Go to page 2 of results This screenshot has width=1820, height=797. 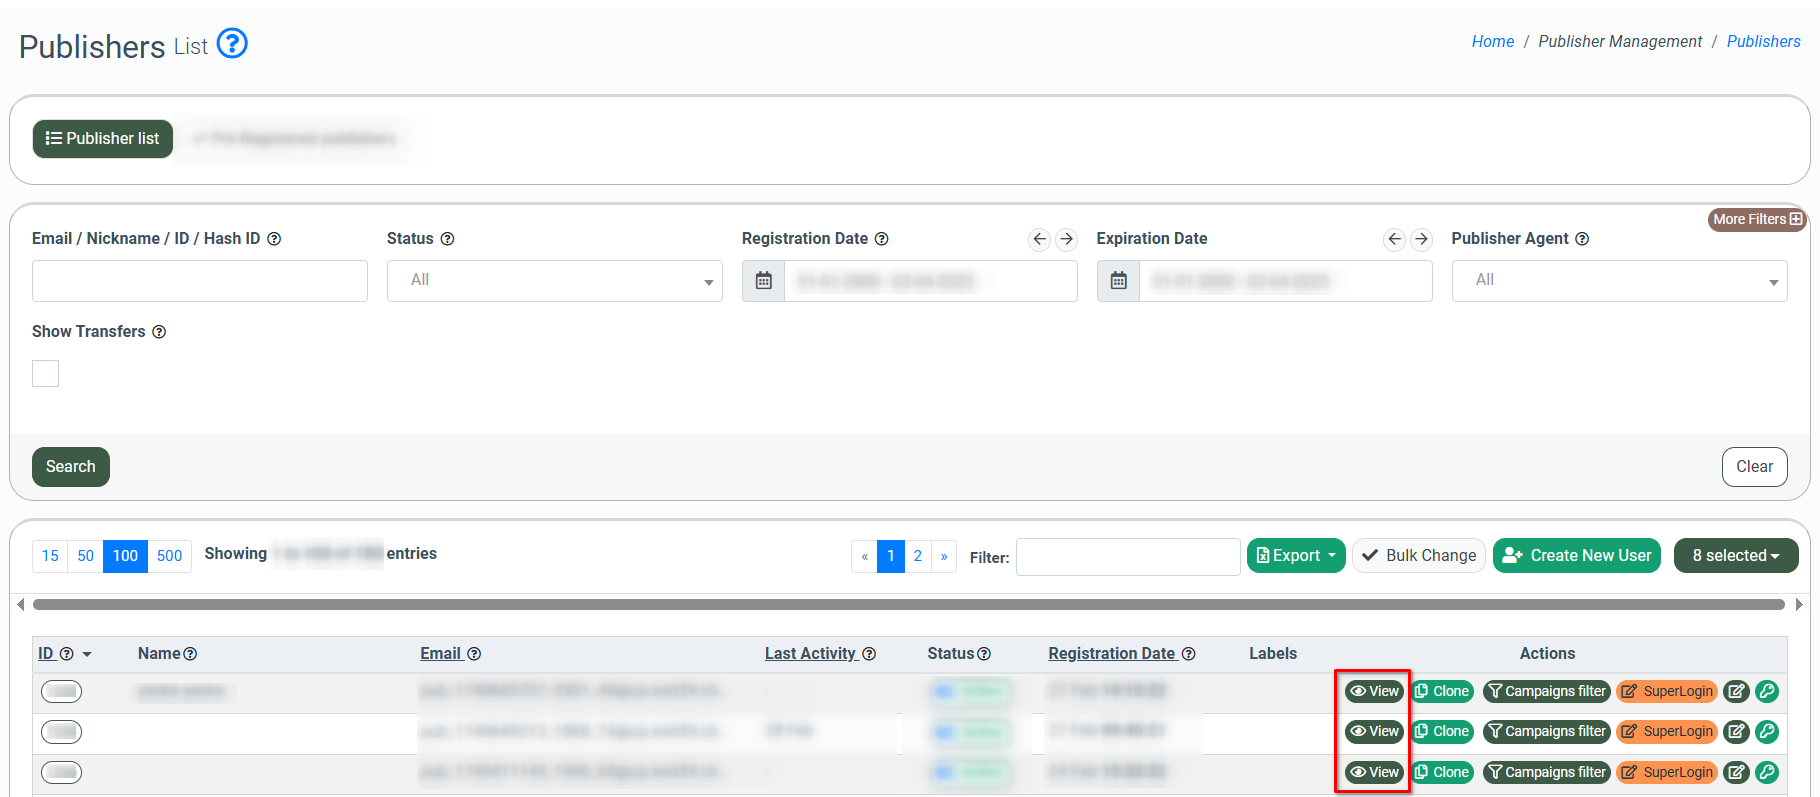pos(917,556)
